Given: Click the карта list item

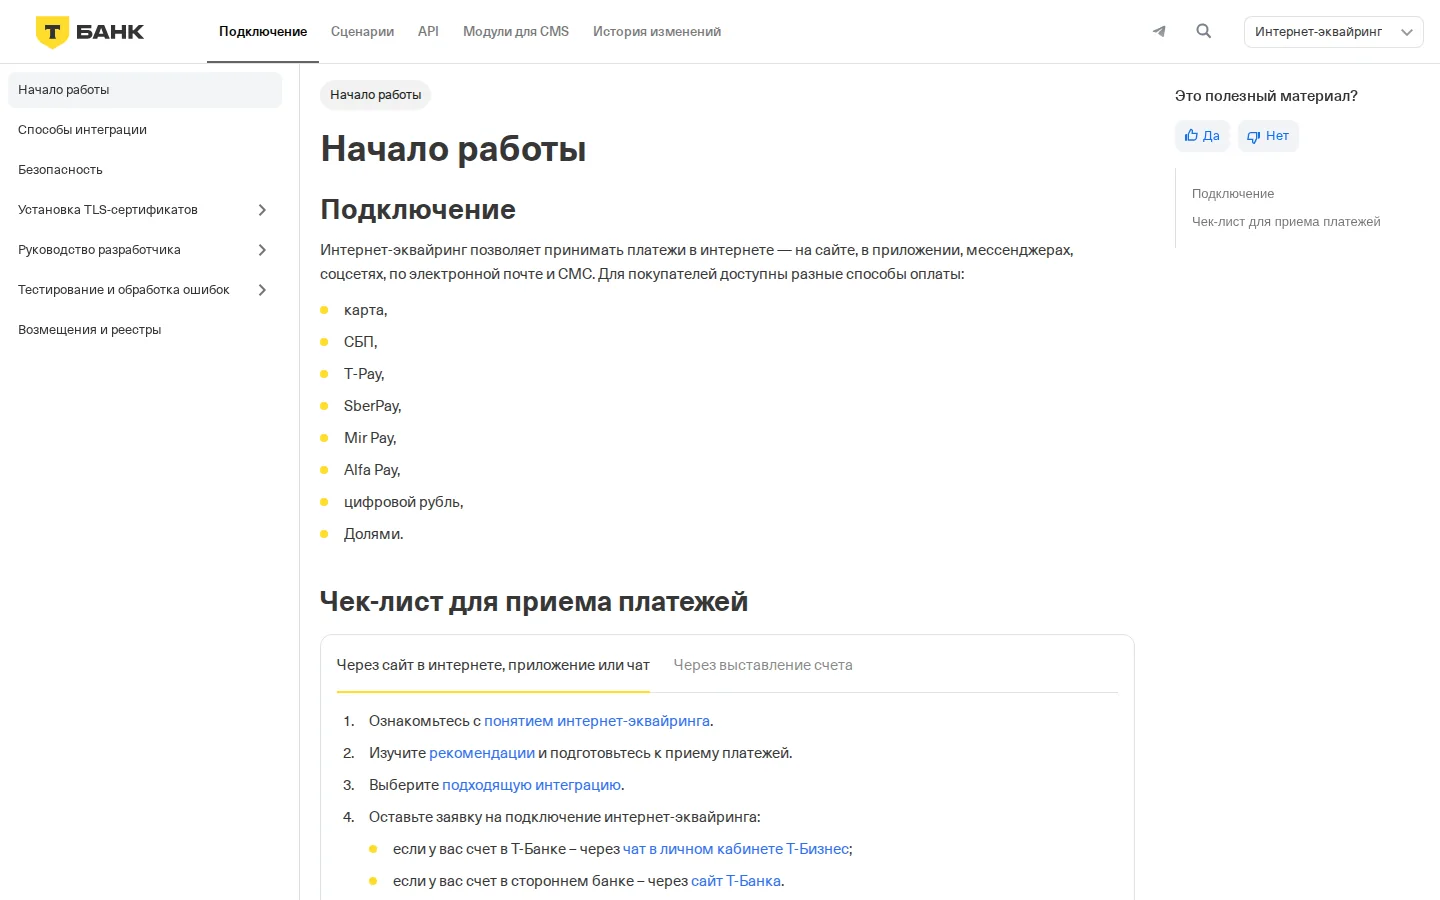Looking at the screenshot, I should [365, 310].
